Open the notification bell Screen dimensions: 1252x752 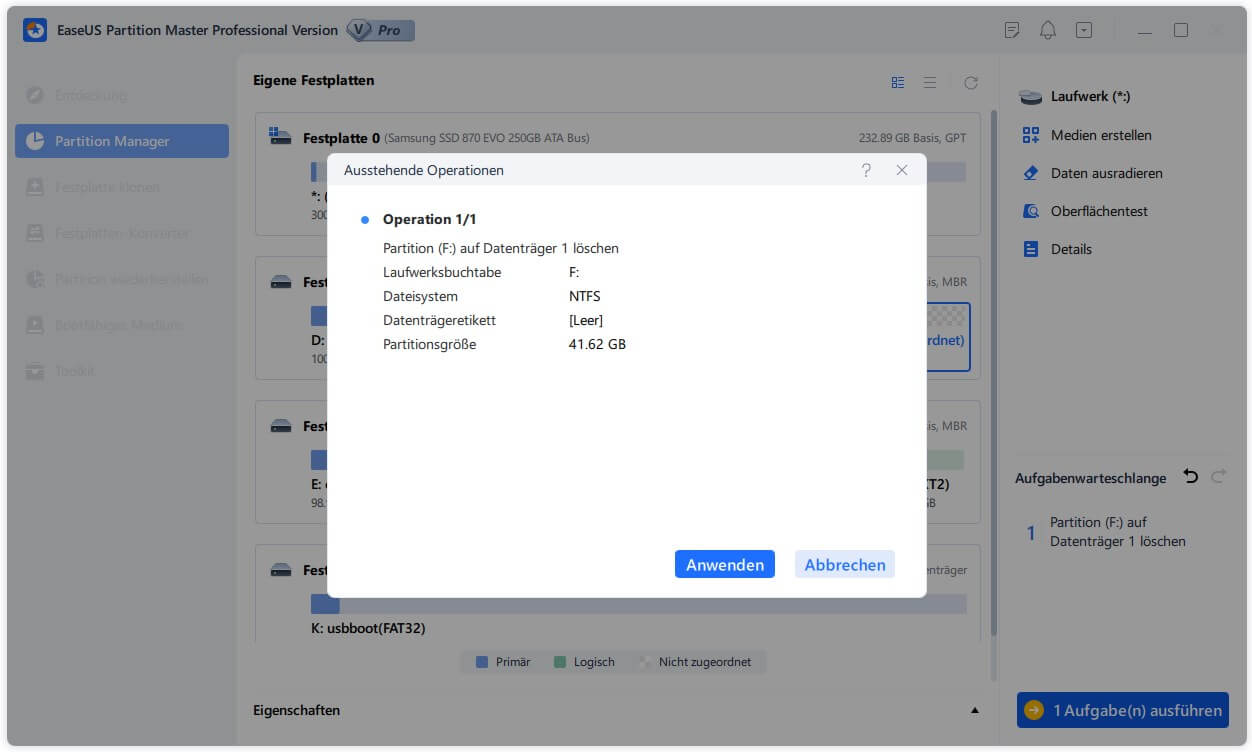tap(1048, 31)
